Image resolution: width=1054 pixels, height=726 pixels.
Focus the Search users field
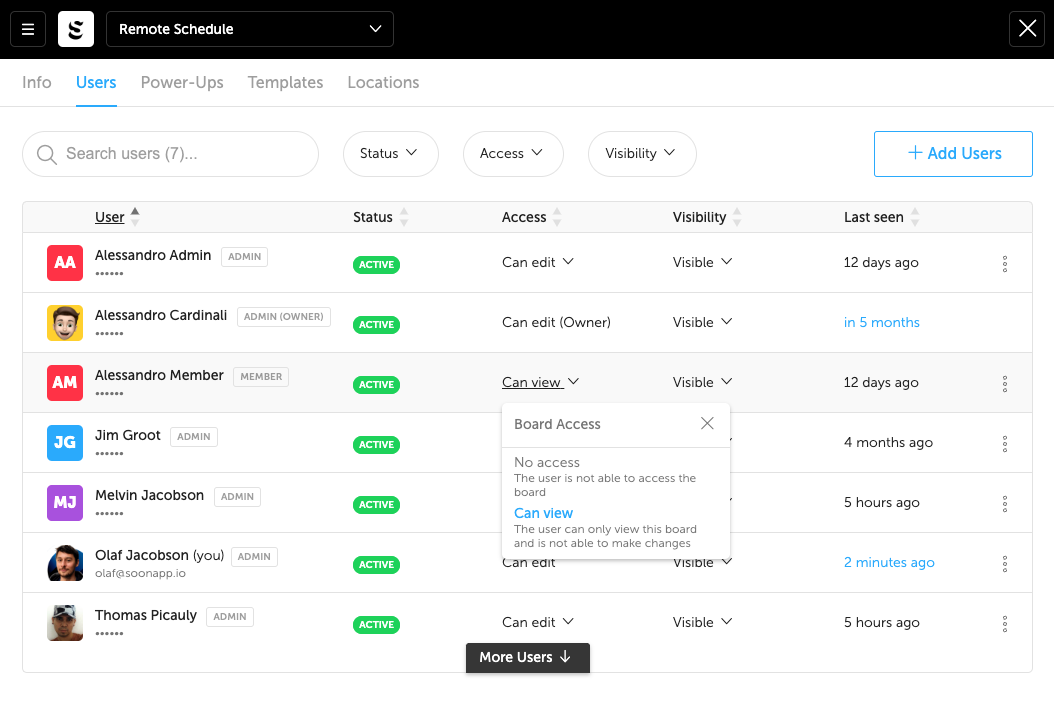click(180, 154)
